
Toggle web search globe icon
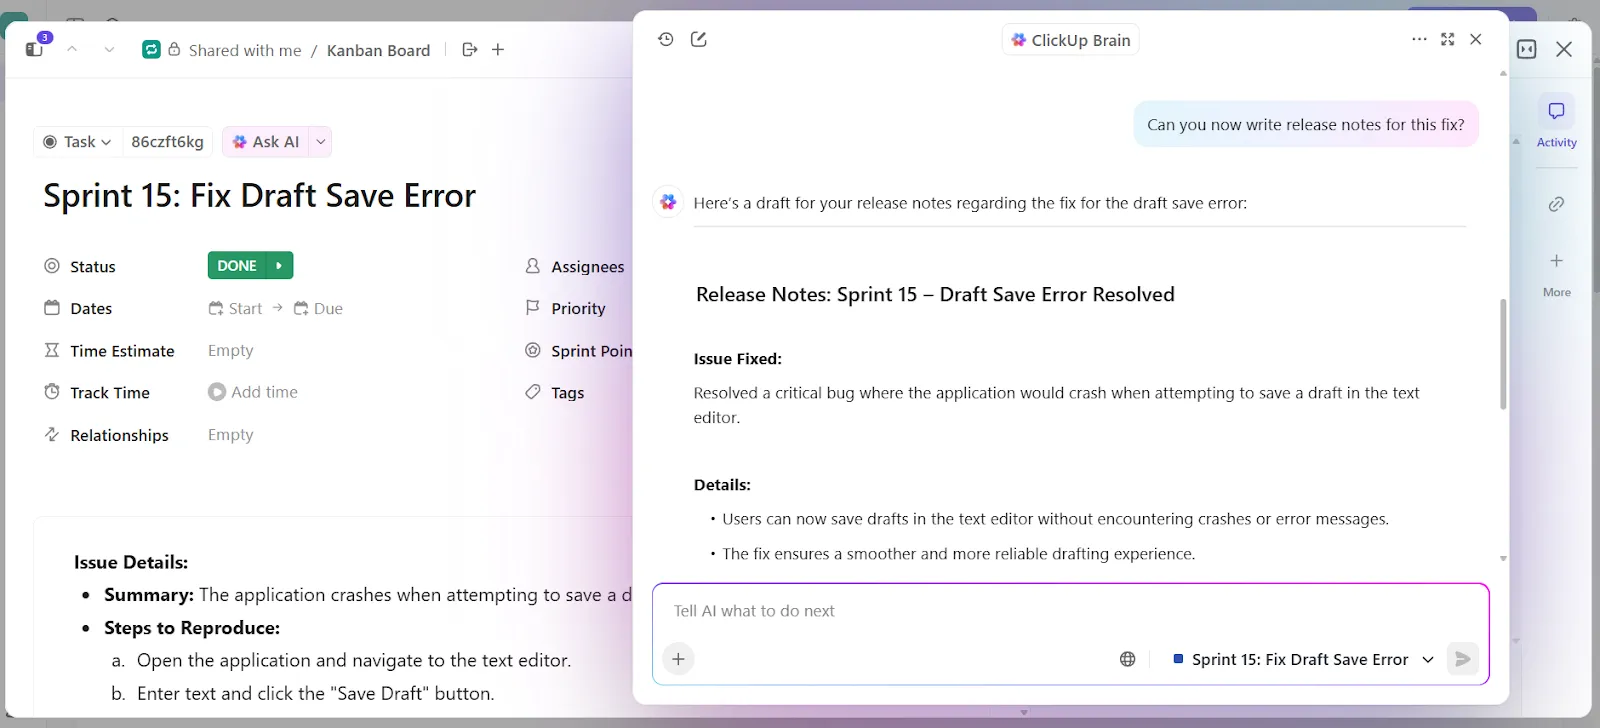(x=1127, y=659)
